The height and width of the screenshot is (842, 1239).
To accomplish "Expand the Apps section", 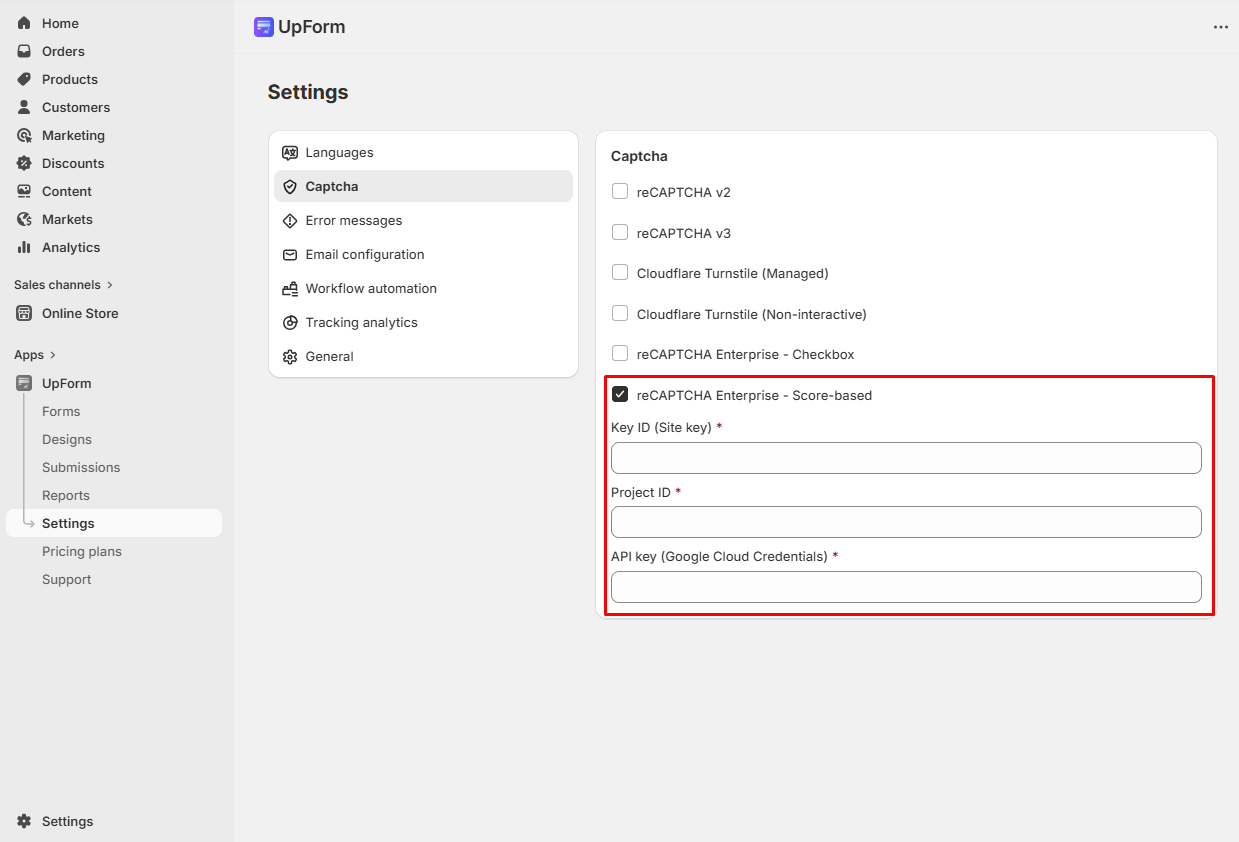I will 35,355.
